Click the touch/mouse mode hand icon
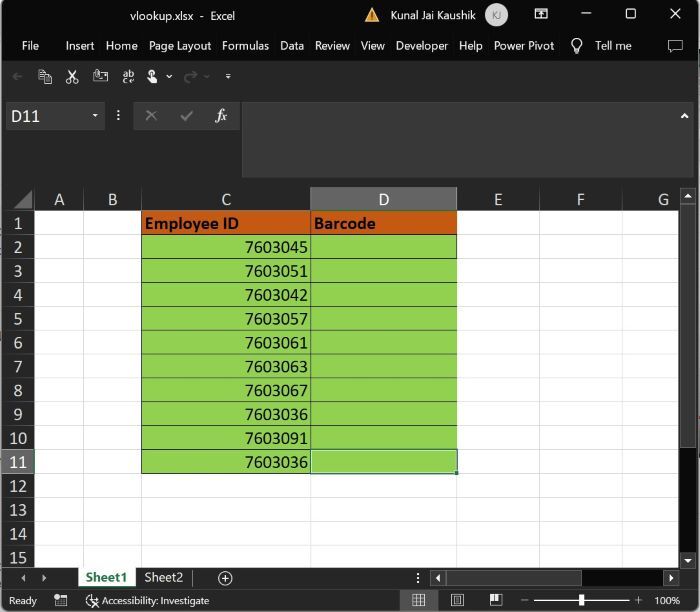This screenshot has height=612, width=700. click(x=152, y=77)
